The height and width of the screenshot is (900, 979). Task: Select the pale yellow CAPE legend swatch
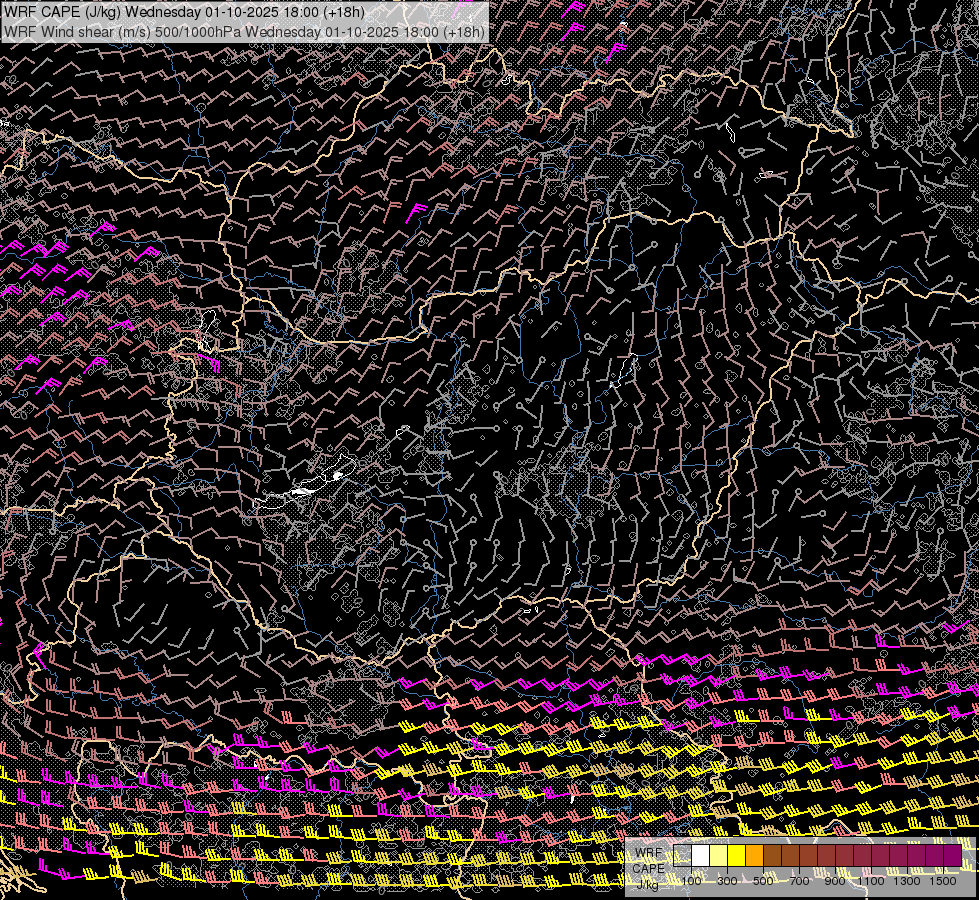point(719,856)
